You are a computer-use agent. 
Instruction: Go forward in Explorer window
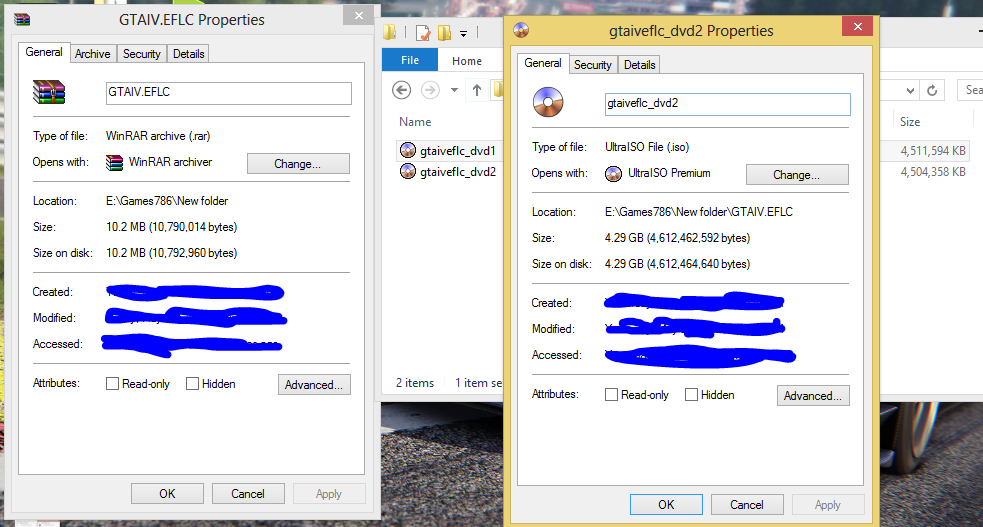click(430, 90)
